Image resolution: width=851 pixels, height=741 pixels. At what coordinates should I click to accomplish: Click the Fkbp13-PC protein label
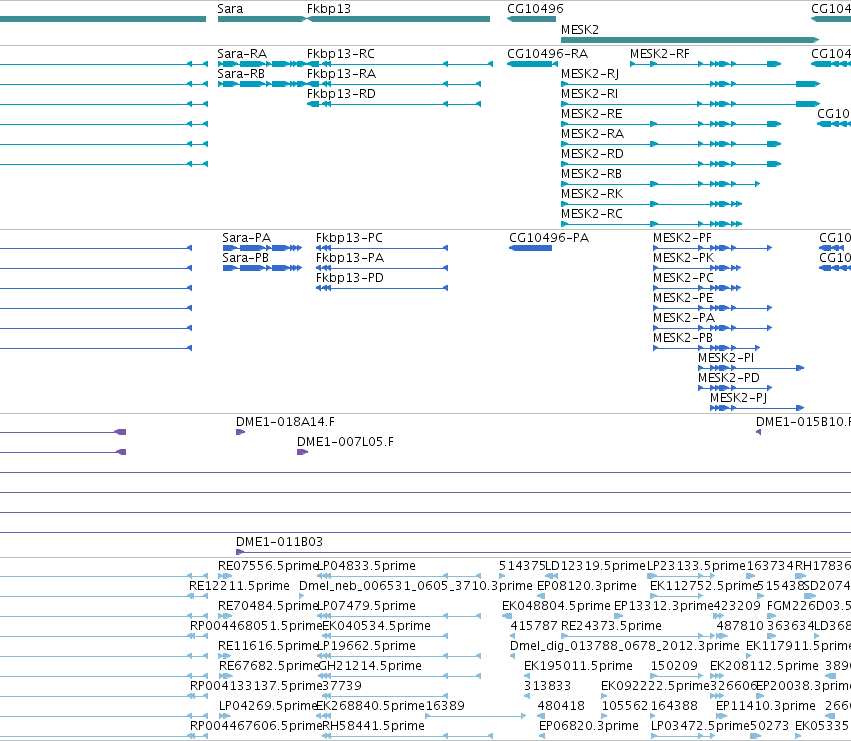[x=349, y=238]
